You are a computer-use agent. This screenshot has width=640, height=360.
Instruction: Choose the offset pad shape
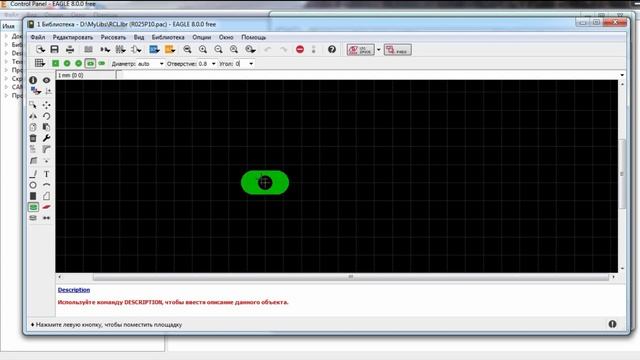tap(102, 63)
